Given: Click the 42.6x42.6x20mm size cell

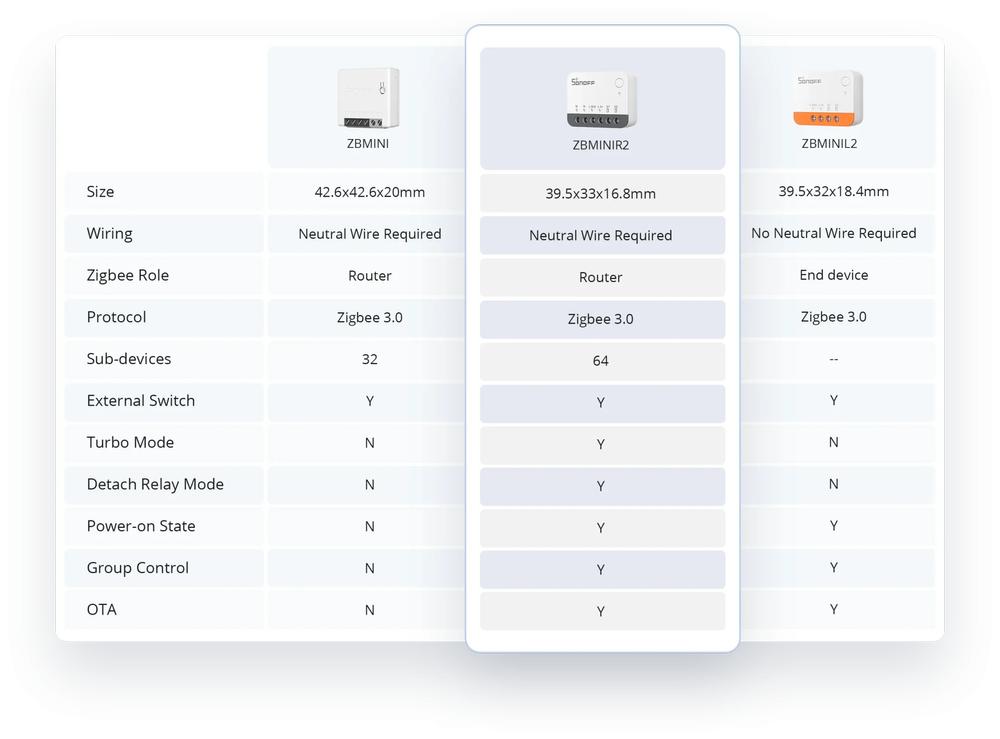Looking at the screenshot, I should [x=369, y=192].
